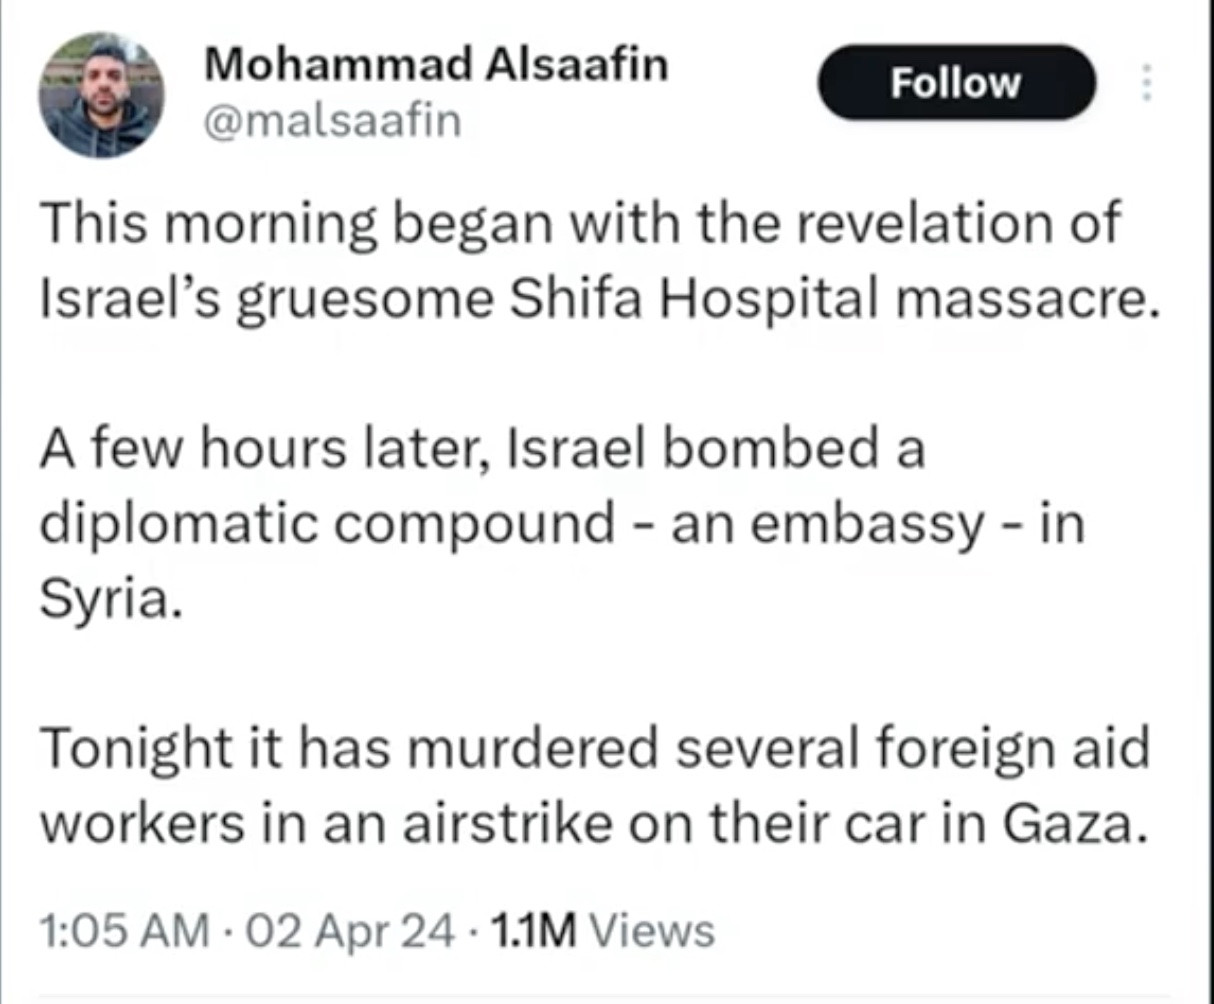Click the display name Mohammad Alsaafin
The image size is (1214, 1004).
click(x=435, y=65)
